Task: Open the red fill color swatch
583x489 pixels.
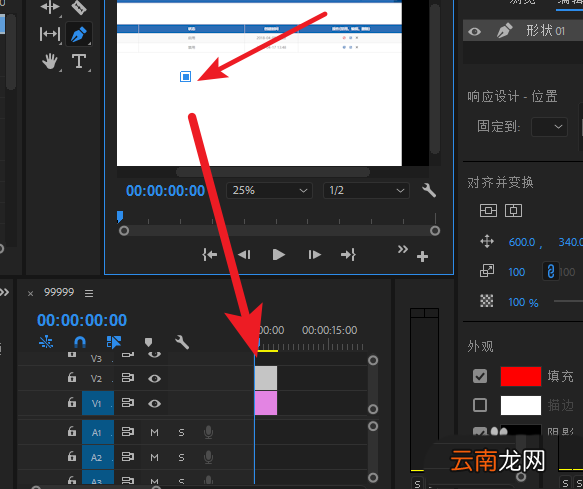Action: pyautogui.click(x=521, y=376)
